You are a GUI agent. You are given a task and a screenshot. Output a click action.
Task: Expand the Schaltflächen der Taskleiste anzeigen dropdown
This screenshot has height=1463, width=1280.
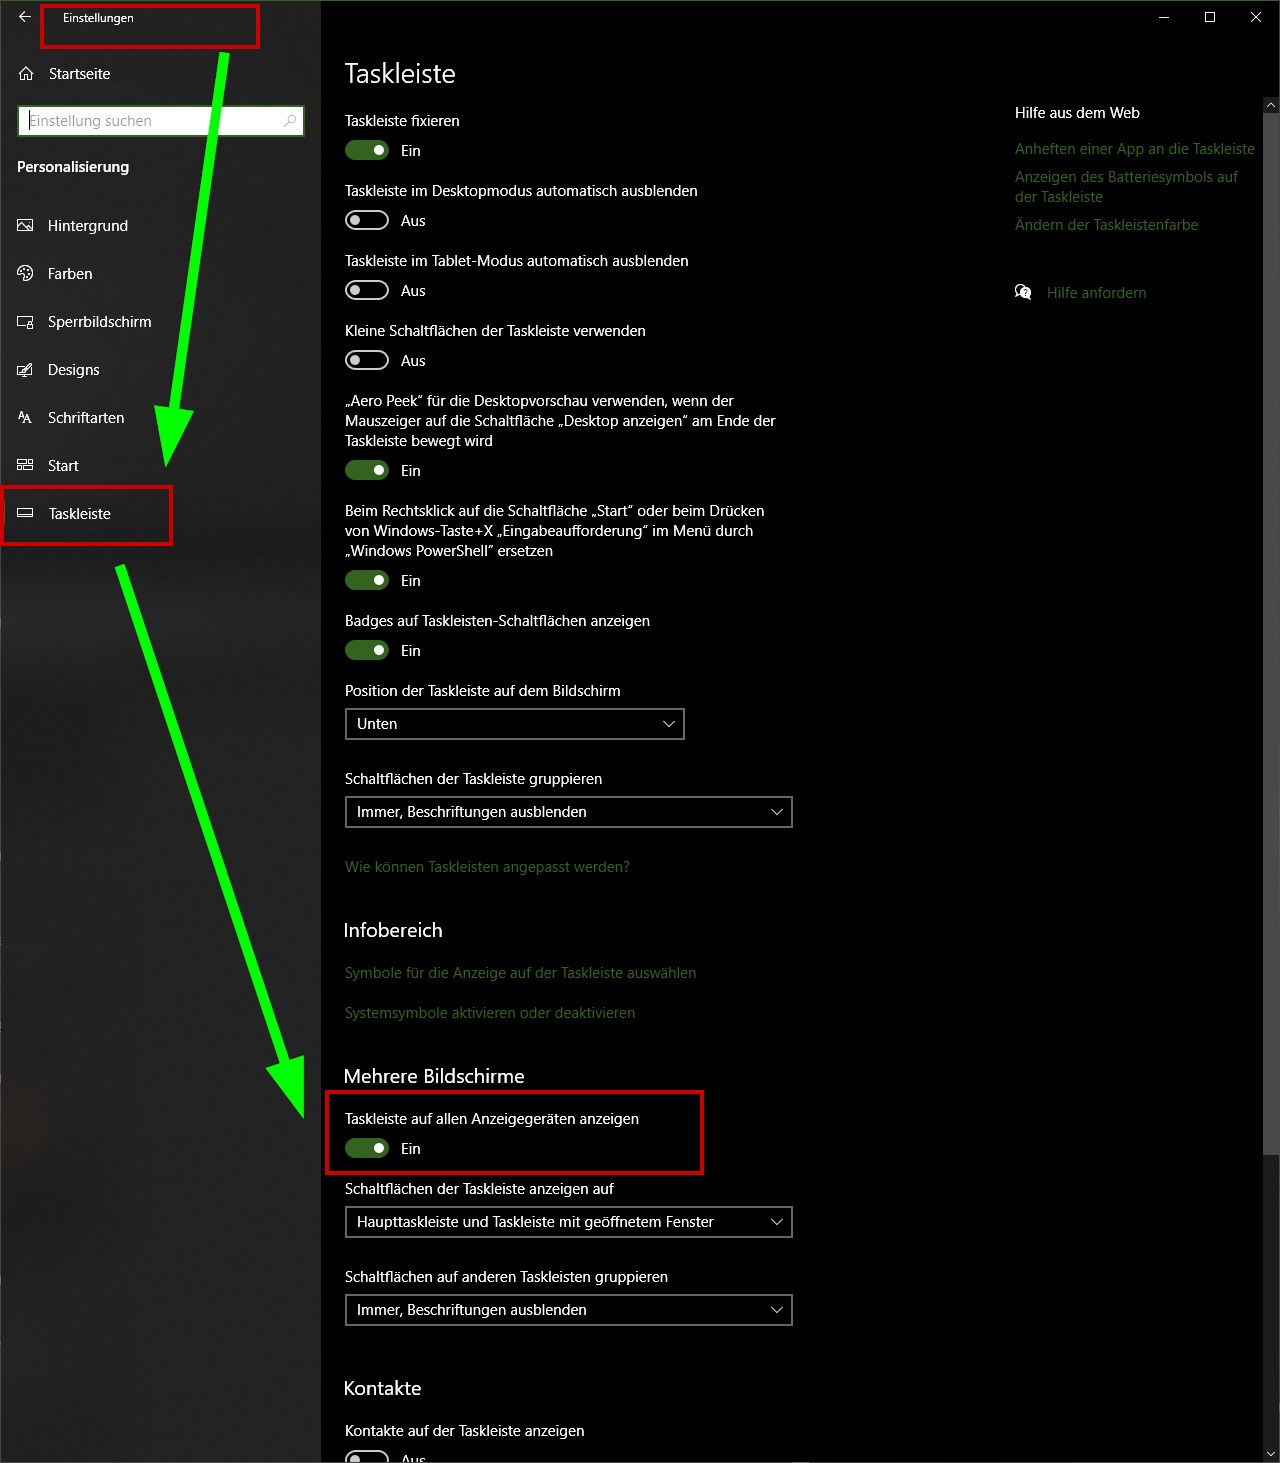[x=568, y=1222]
